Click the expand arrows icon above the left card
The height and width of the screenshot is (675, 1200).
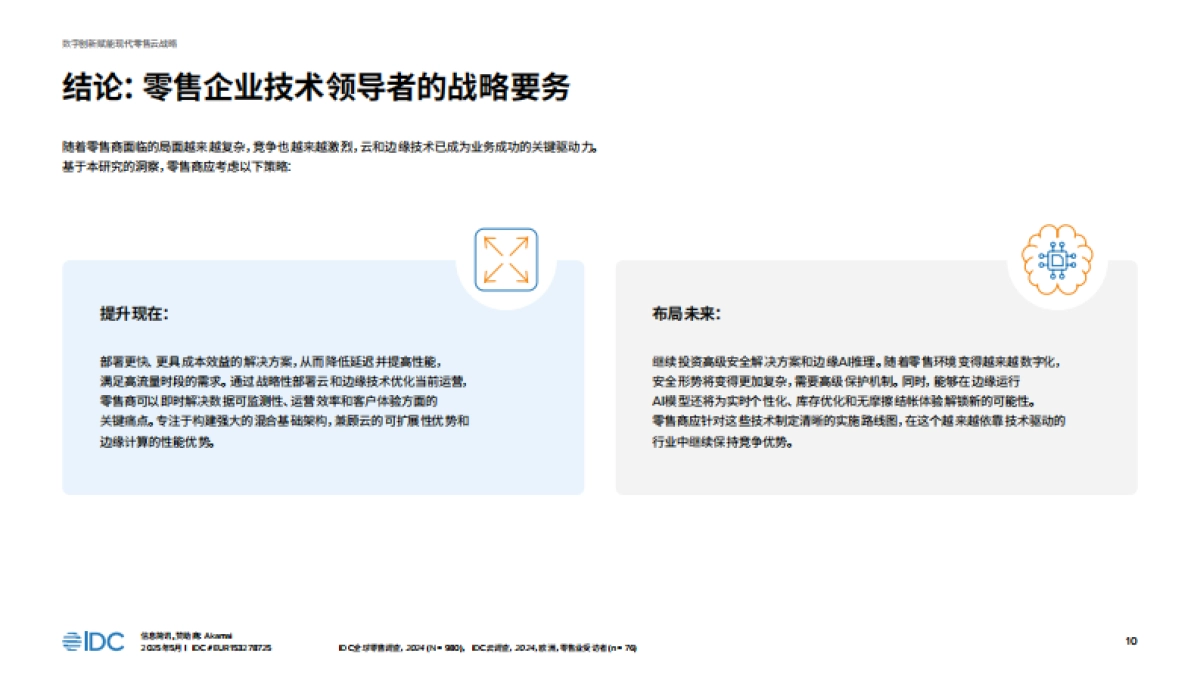506,257
